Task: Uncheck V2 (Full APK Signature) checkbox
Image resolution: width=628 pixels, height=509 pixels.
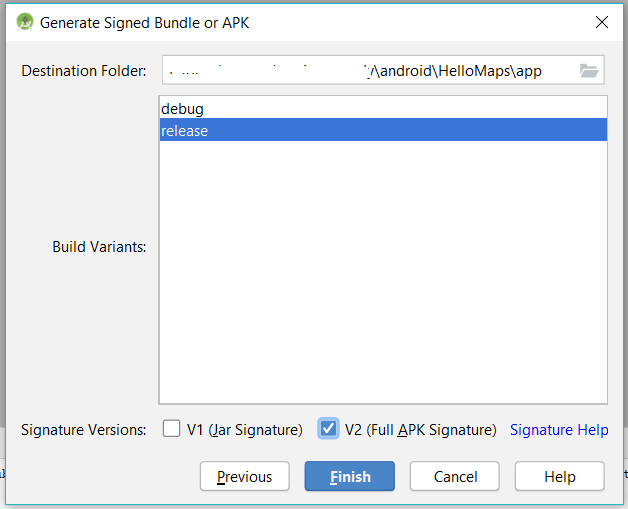Action: [x=328, y=429]
